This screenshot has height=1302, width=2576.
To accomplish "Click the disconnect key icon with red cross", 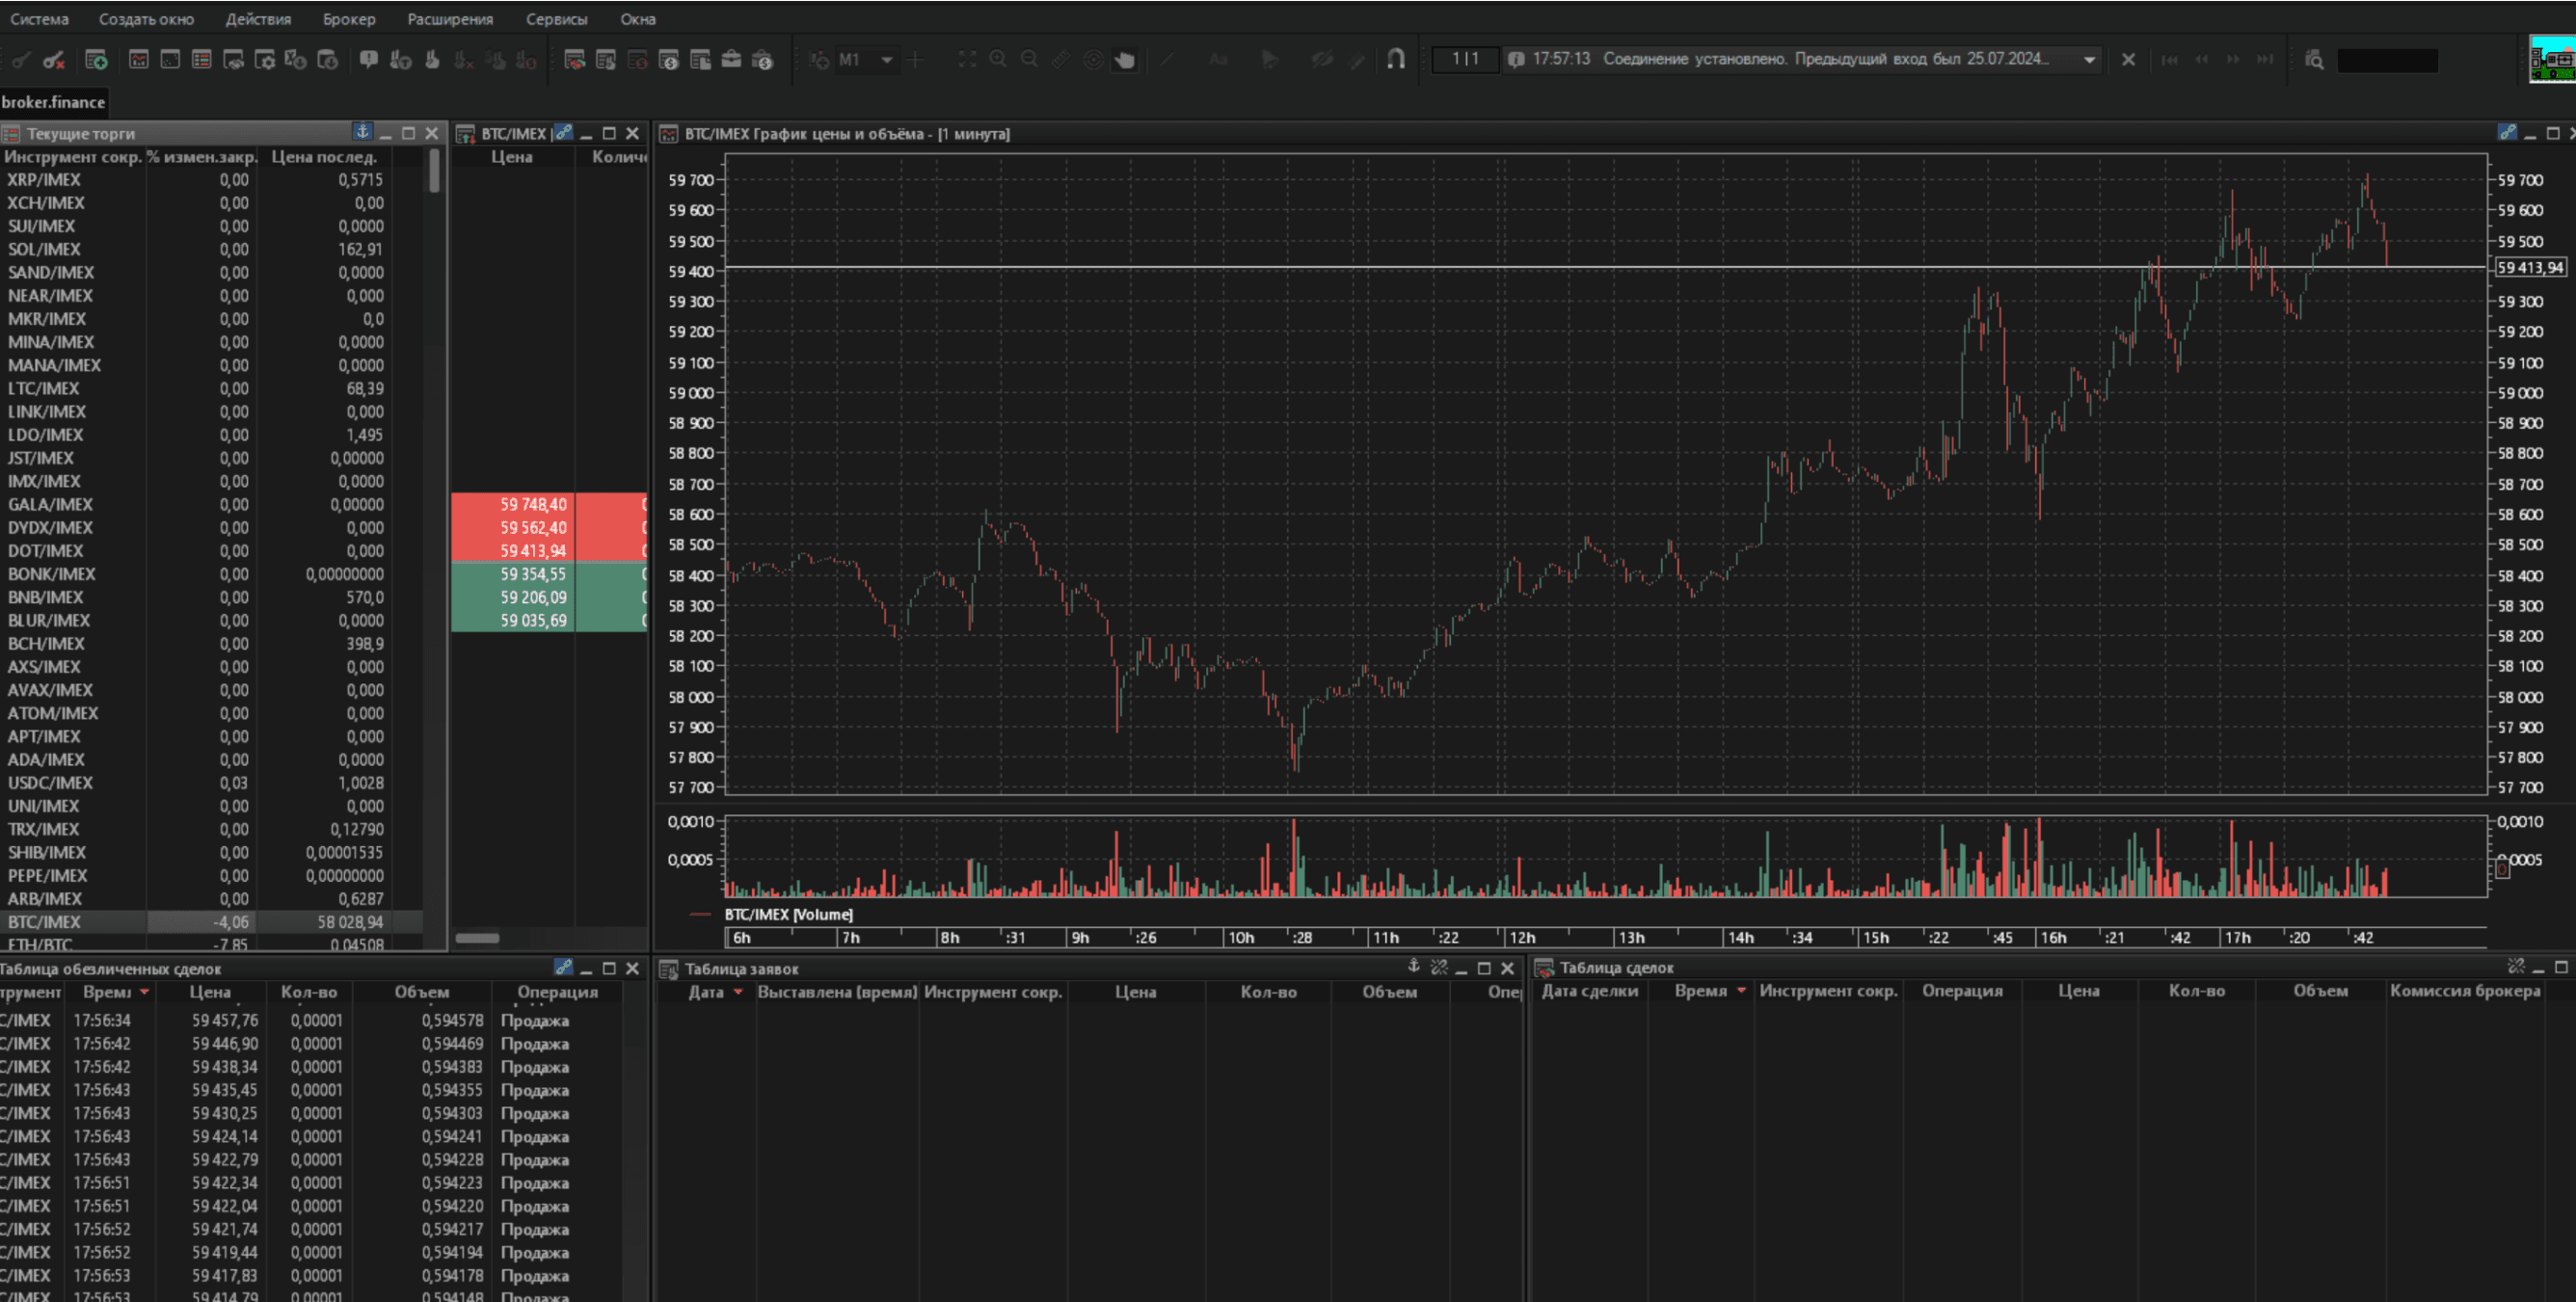I will [x=54, y=60].
